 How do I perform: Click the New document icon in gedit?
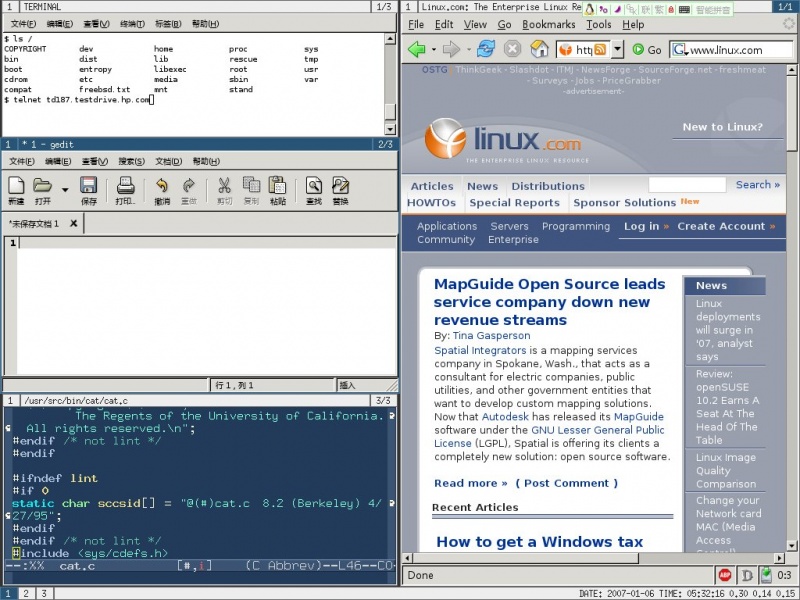pyautogui.click(x=16, y=186)
